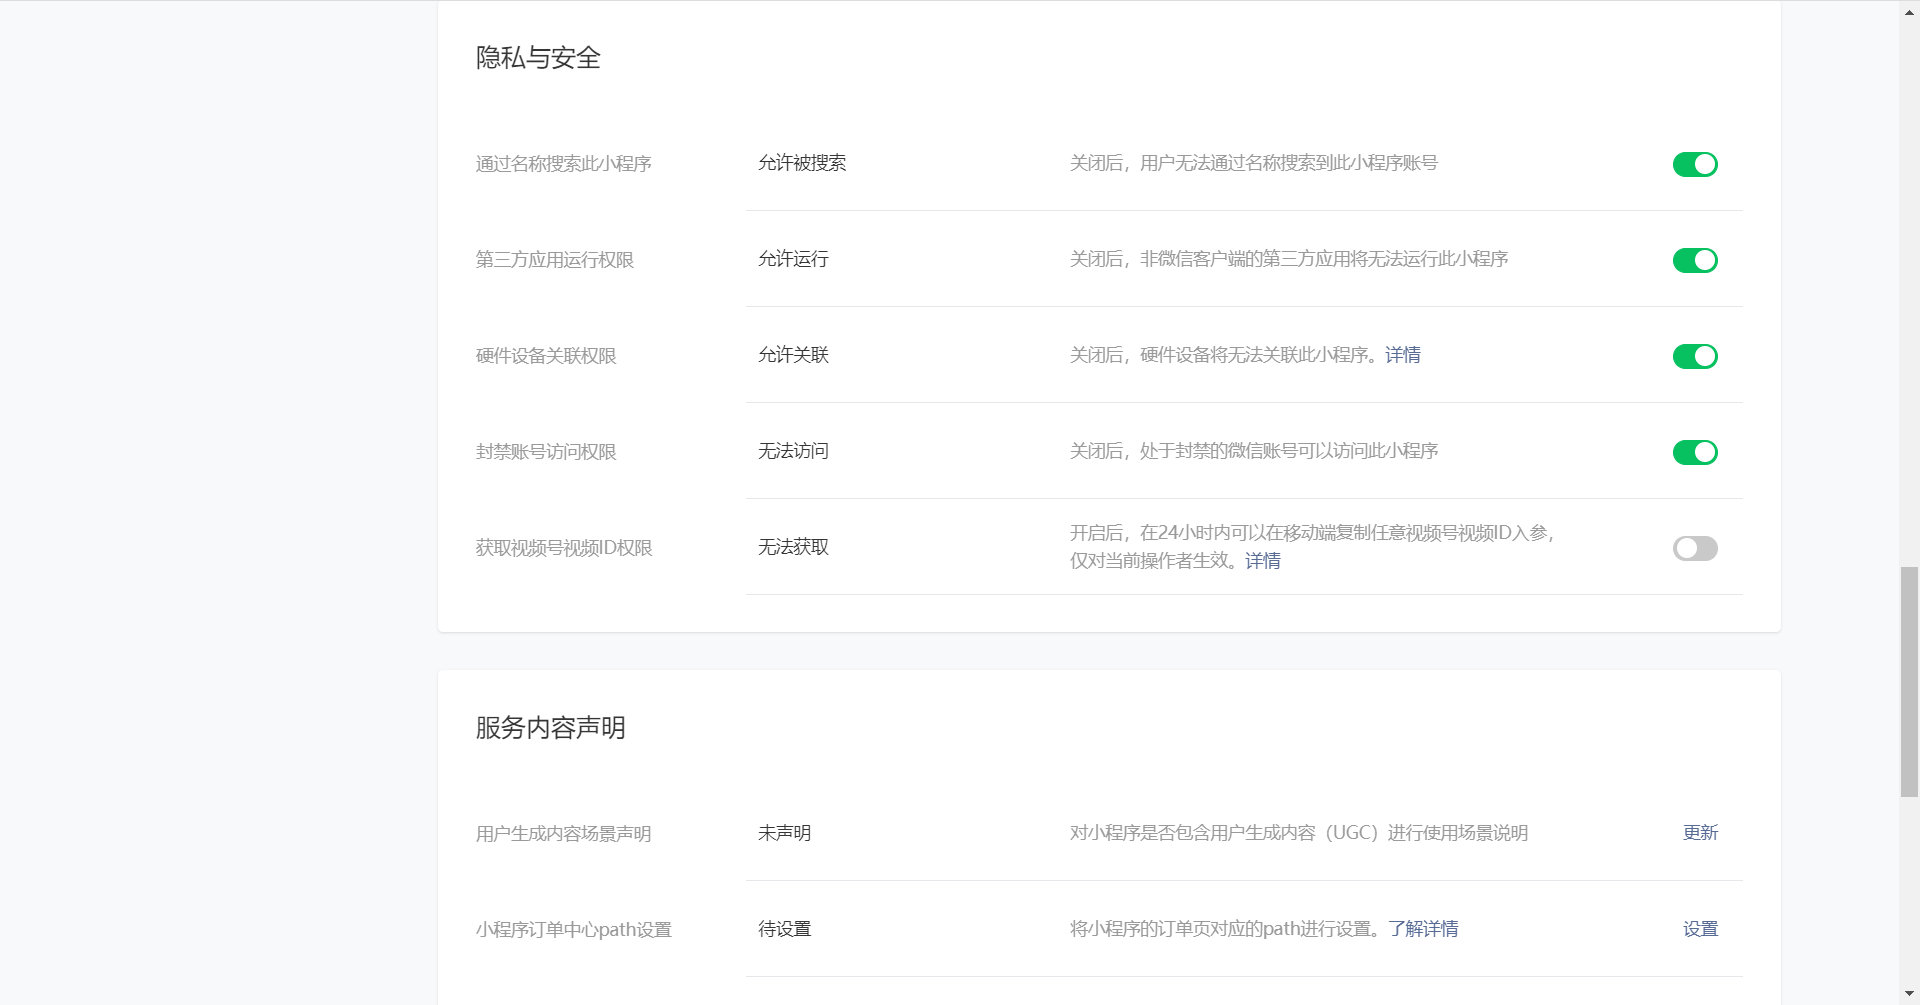Click description about 处于封禁的微信账号
Screen dimensions: 1920x1005
(1254, 451)
